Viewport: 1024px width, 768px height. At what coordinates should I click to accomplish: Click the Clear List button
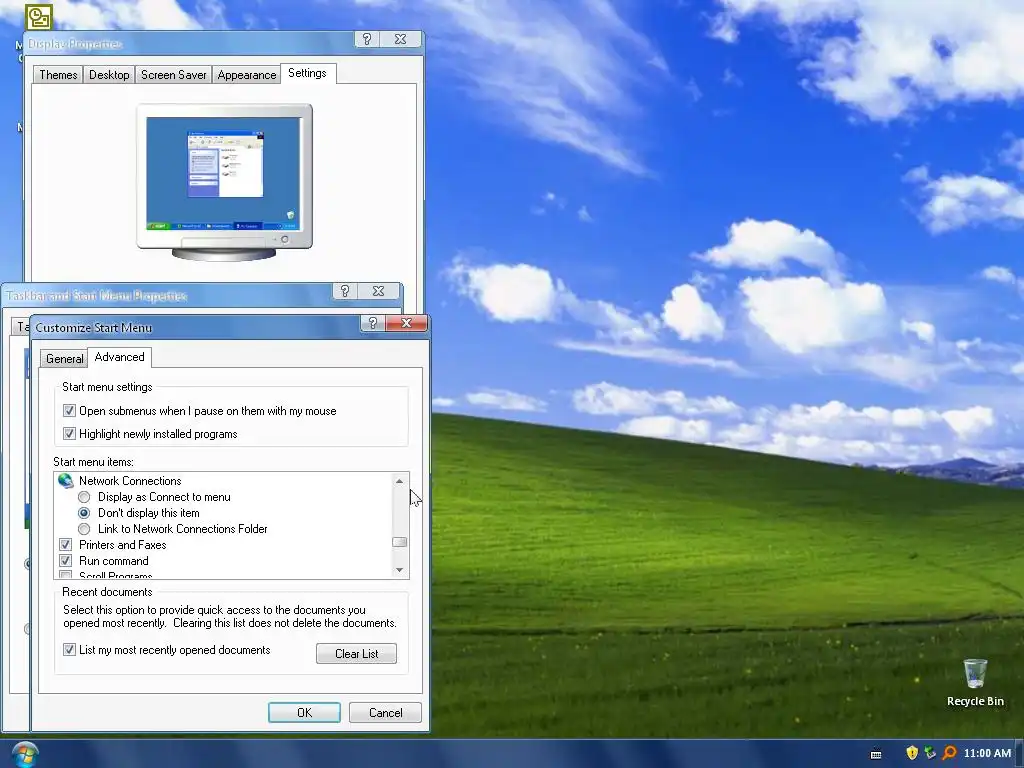[357, 654]
